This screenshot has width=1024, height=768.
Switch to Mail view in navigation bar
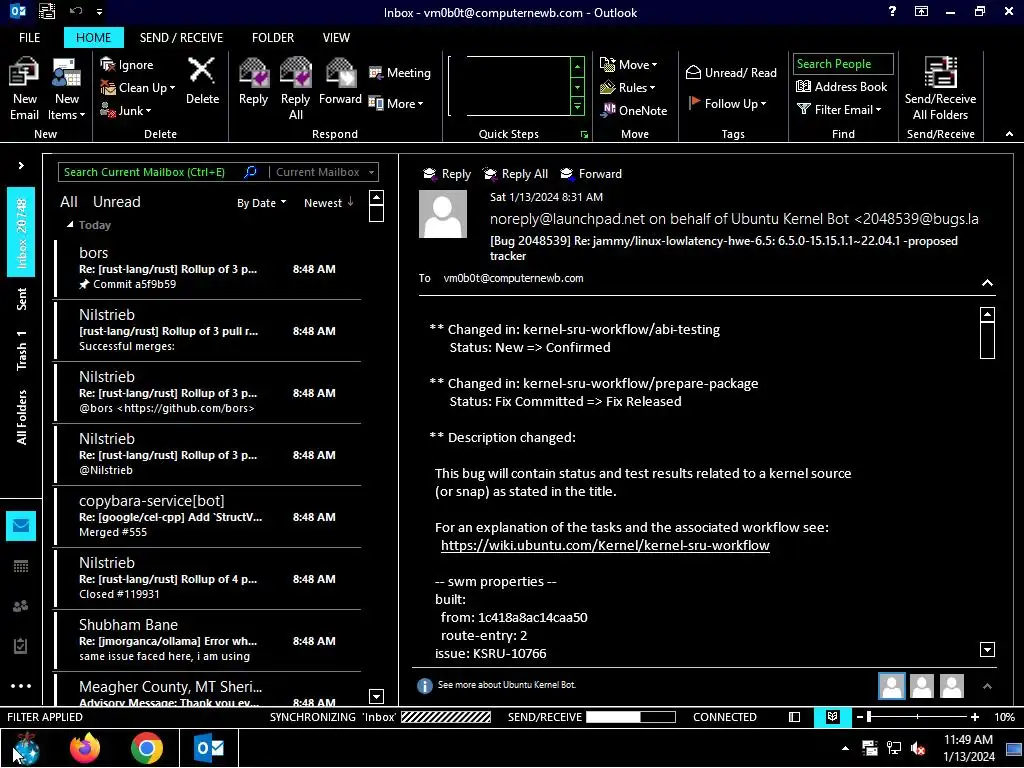pos(21,526)
